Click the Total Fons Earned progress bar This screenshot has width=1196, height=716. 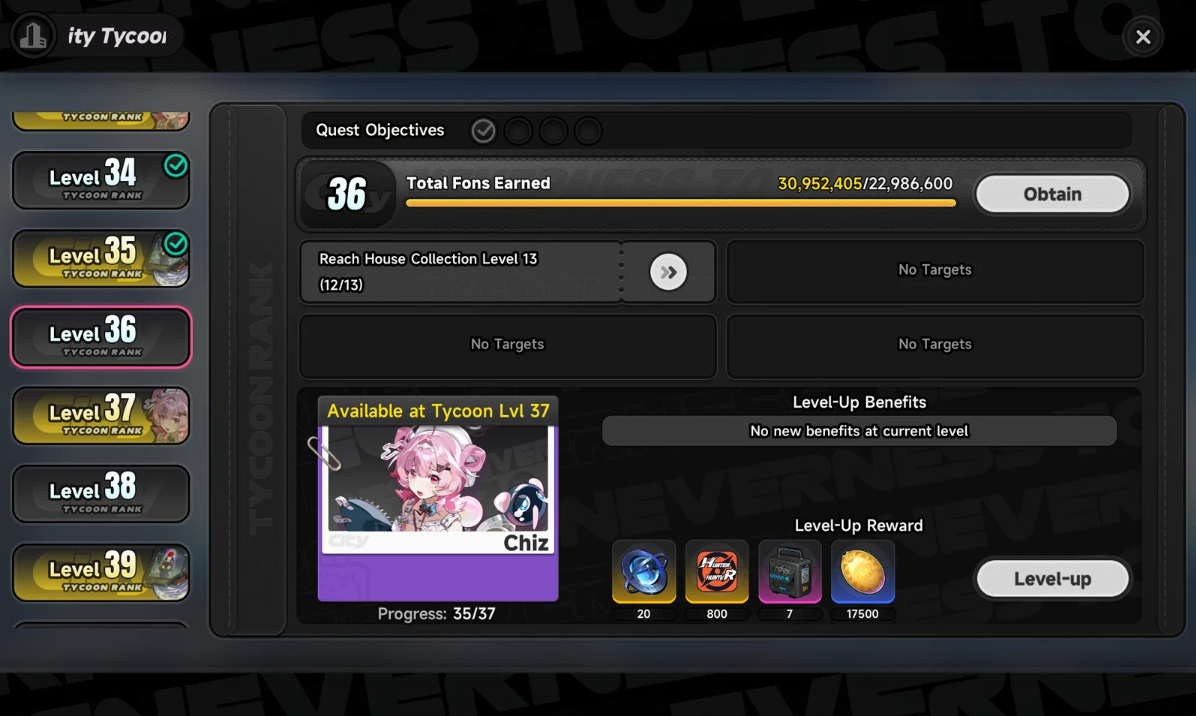pos(680,204)
